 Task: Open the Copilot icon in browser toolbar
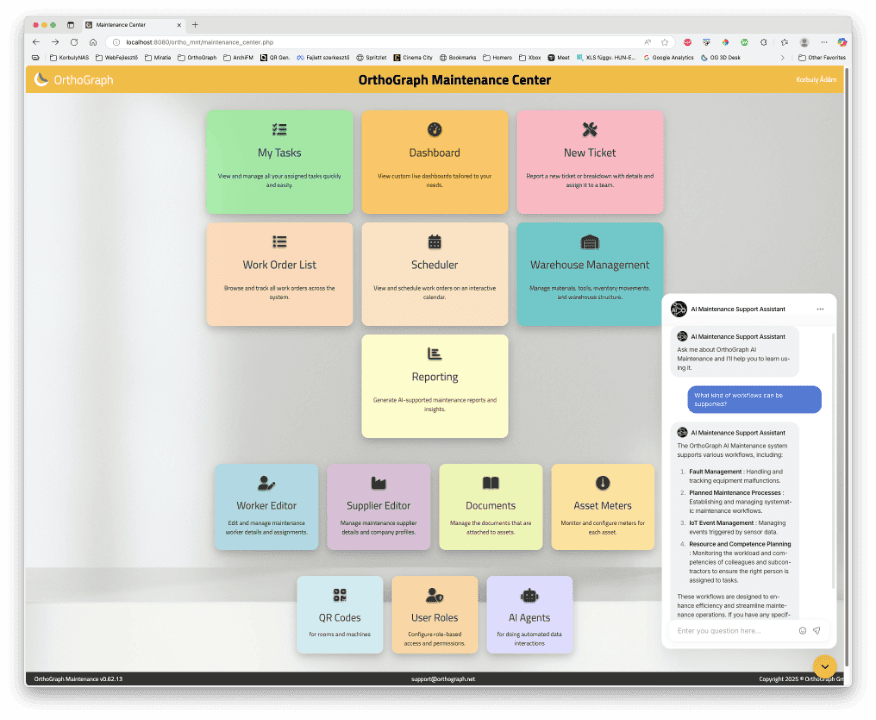pos(842,42)
